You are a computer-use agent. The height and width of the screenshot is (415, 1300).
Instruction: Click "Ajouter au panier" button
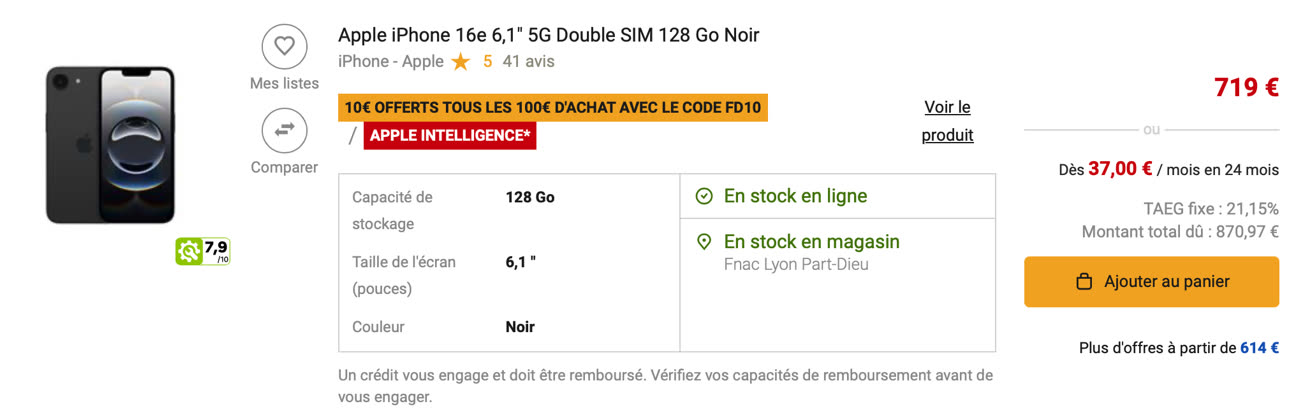(x=1151, y=282)
